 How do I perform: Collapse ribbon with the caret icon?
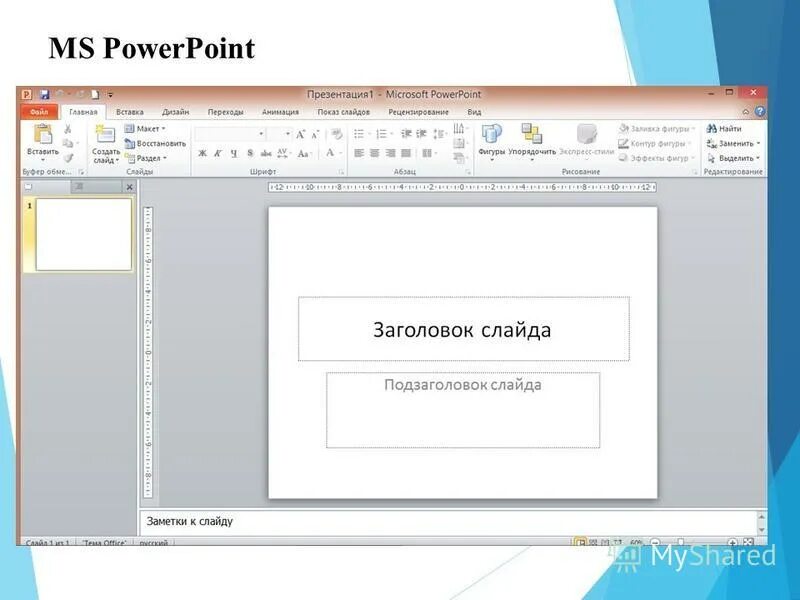click(746, 112)
